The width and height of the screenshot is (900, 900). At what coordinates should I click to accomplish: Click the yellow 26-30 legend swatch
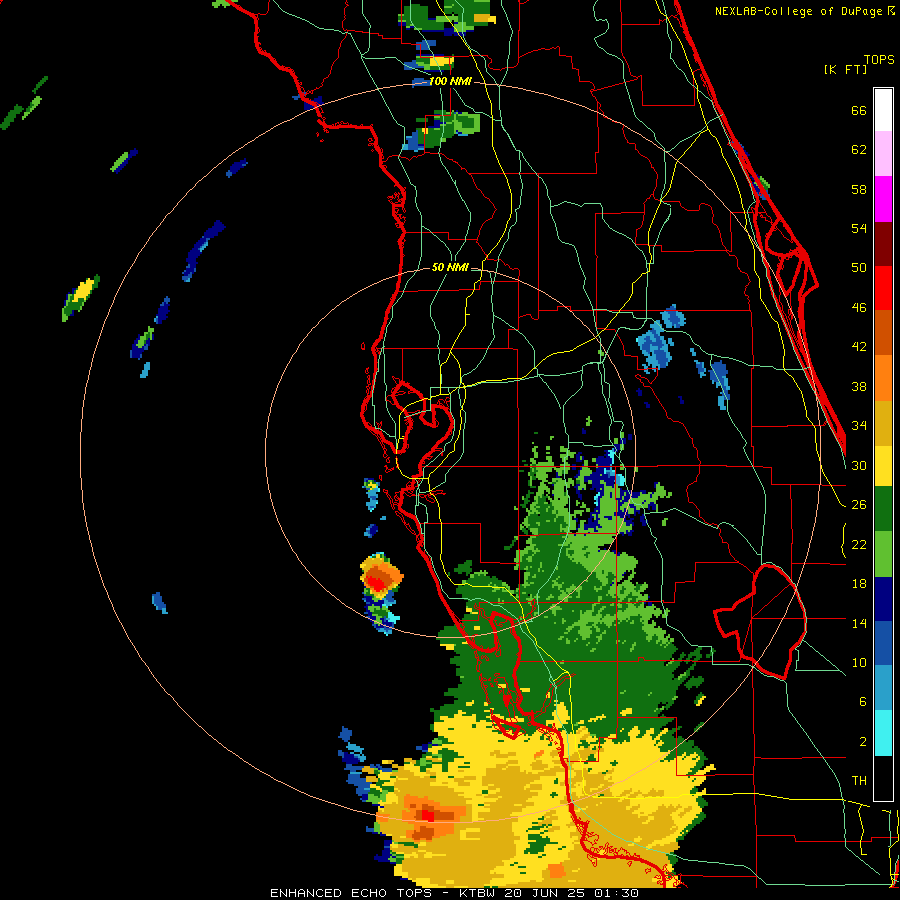click(x=883, y=465)
